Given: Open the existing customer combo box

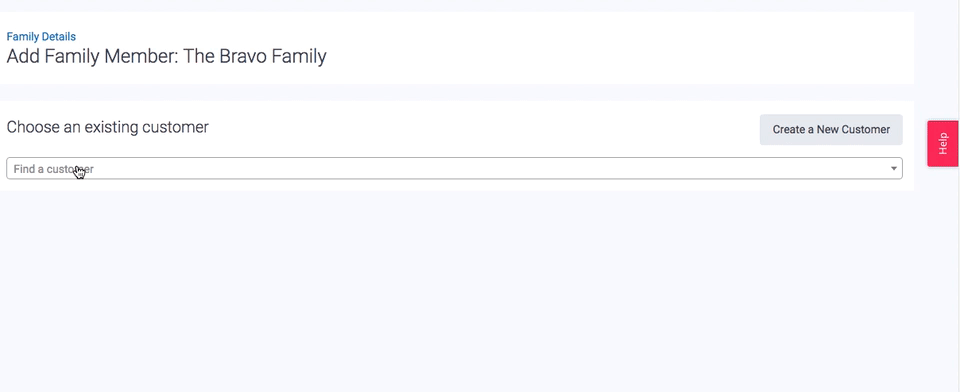Looking at the screenshot, I should point(454,168).
